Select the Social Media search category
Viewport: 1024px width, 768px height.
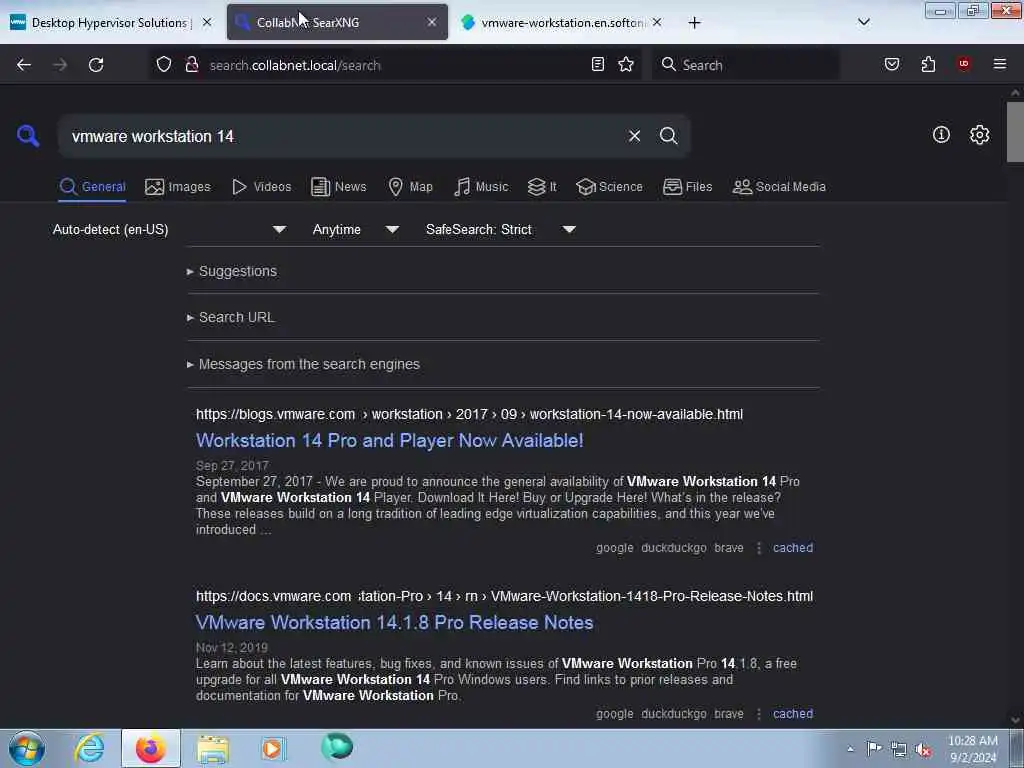(779, 187)
